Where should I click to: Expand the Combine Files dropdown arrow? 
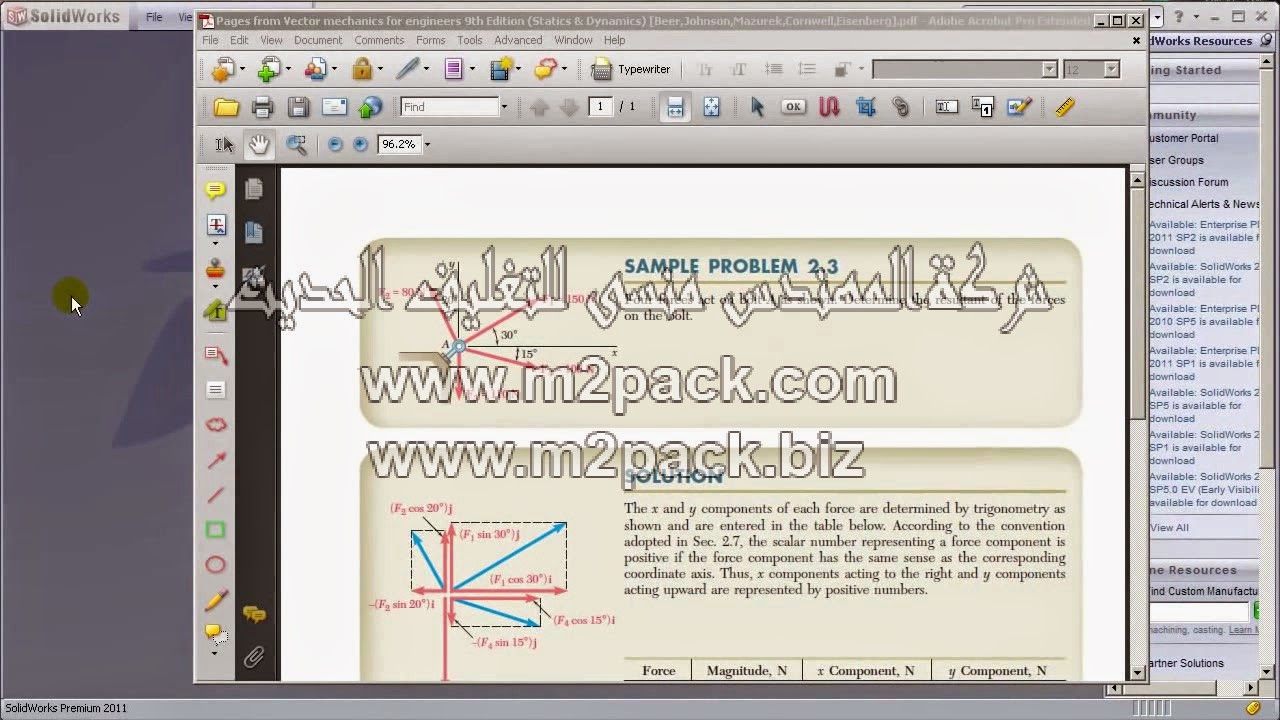(288, 69)
